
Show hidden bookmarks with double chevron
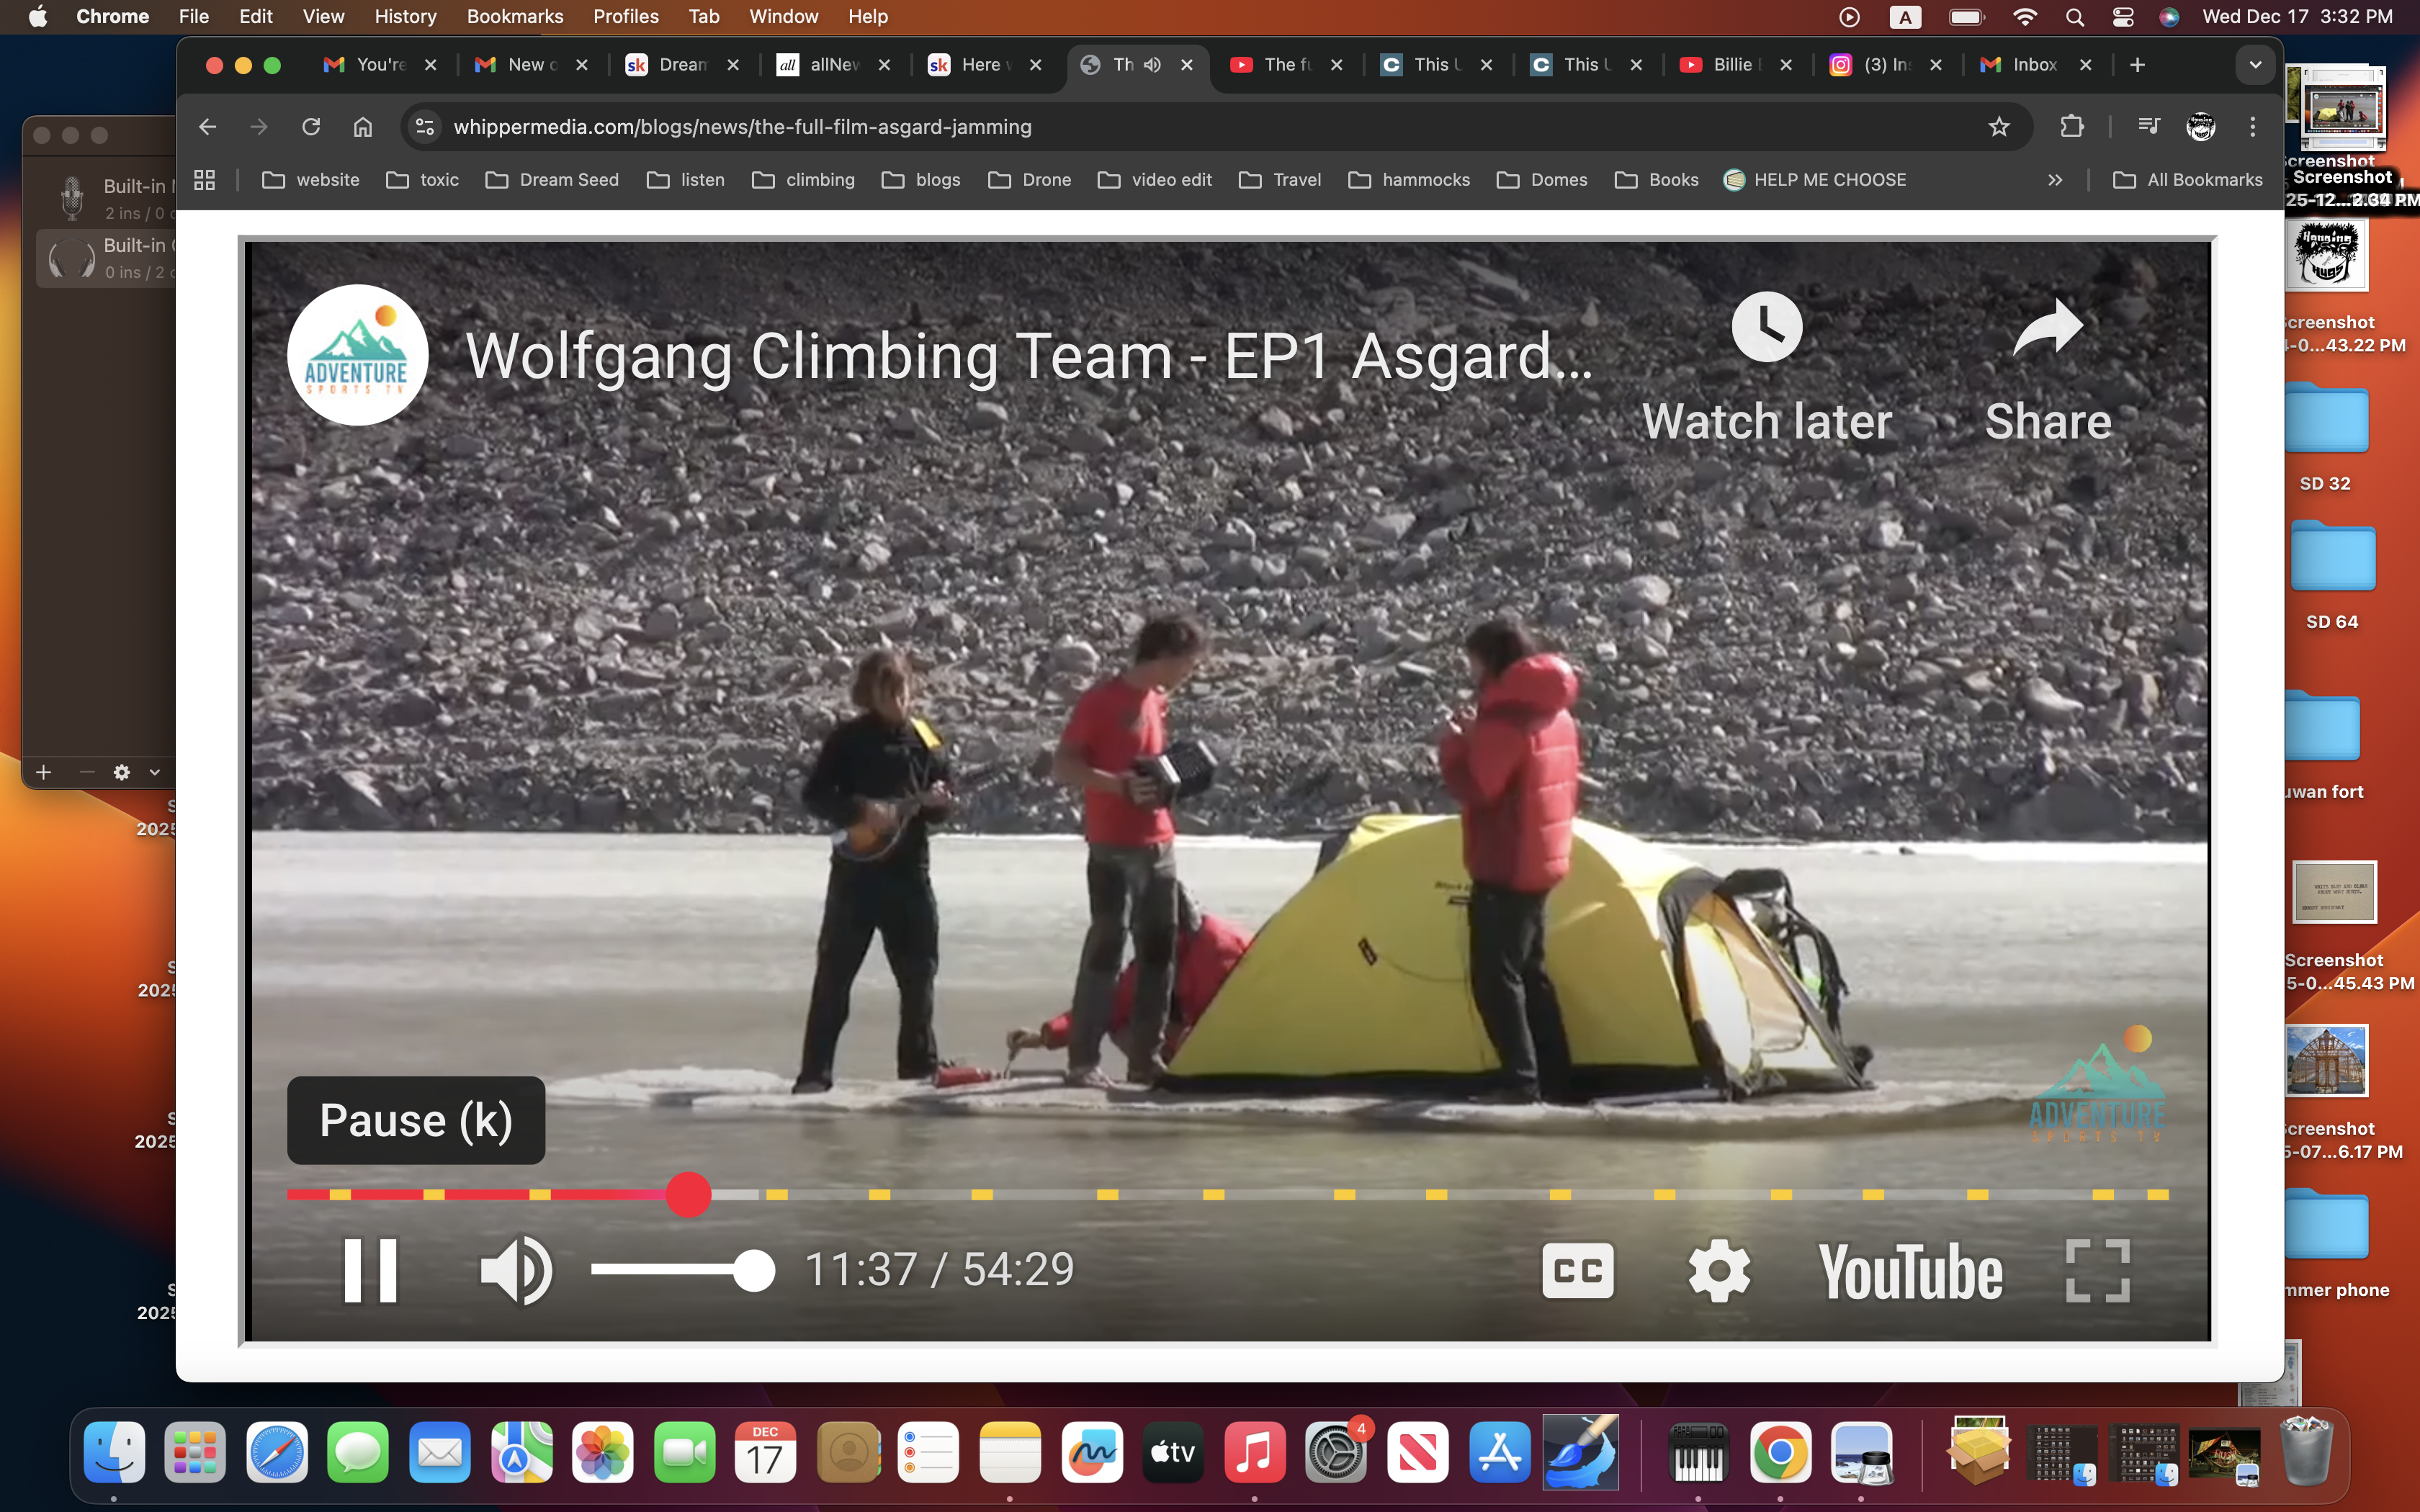click(x=2054, y=180)
